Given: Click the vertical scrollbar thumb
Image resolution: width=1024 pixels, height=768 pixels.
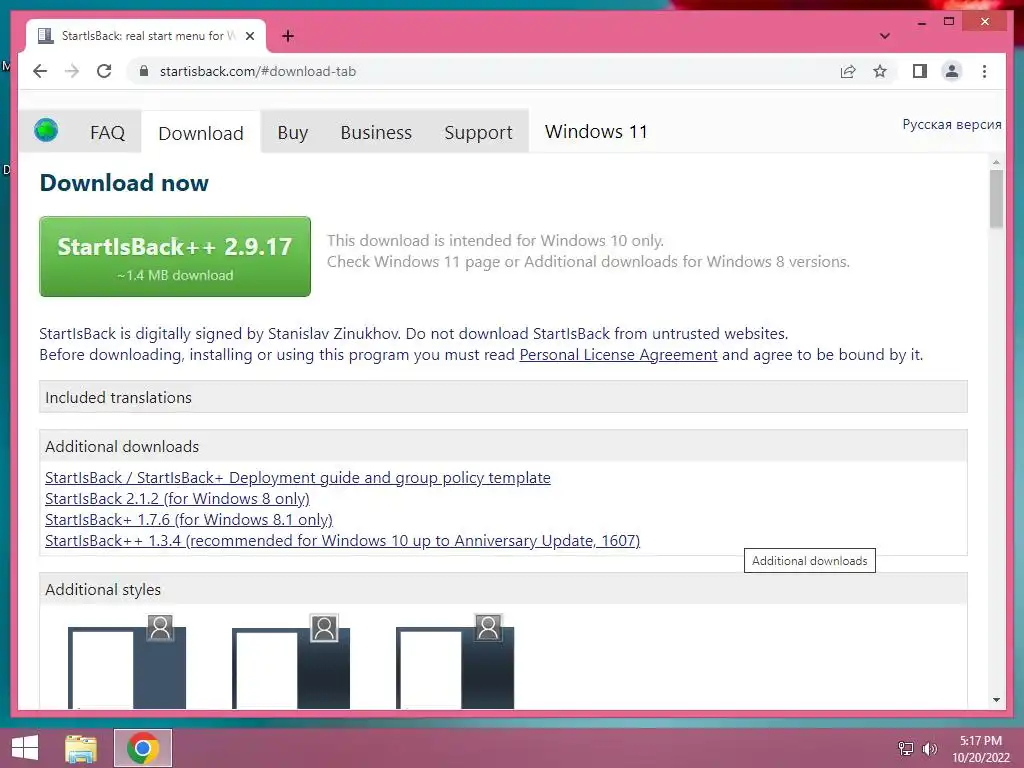Looking at the screenshot, I should [996, 199].
